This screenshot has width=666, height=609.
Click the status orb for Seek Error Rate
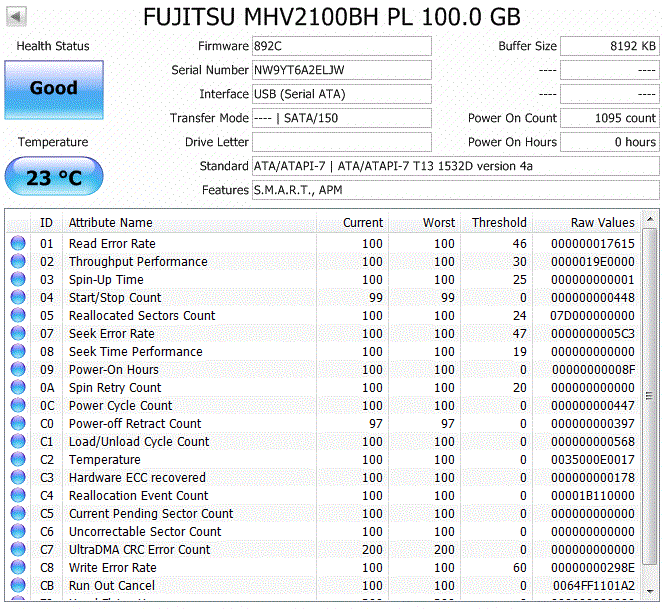click(x=18, y=333)
